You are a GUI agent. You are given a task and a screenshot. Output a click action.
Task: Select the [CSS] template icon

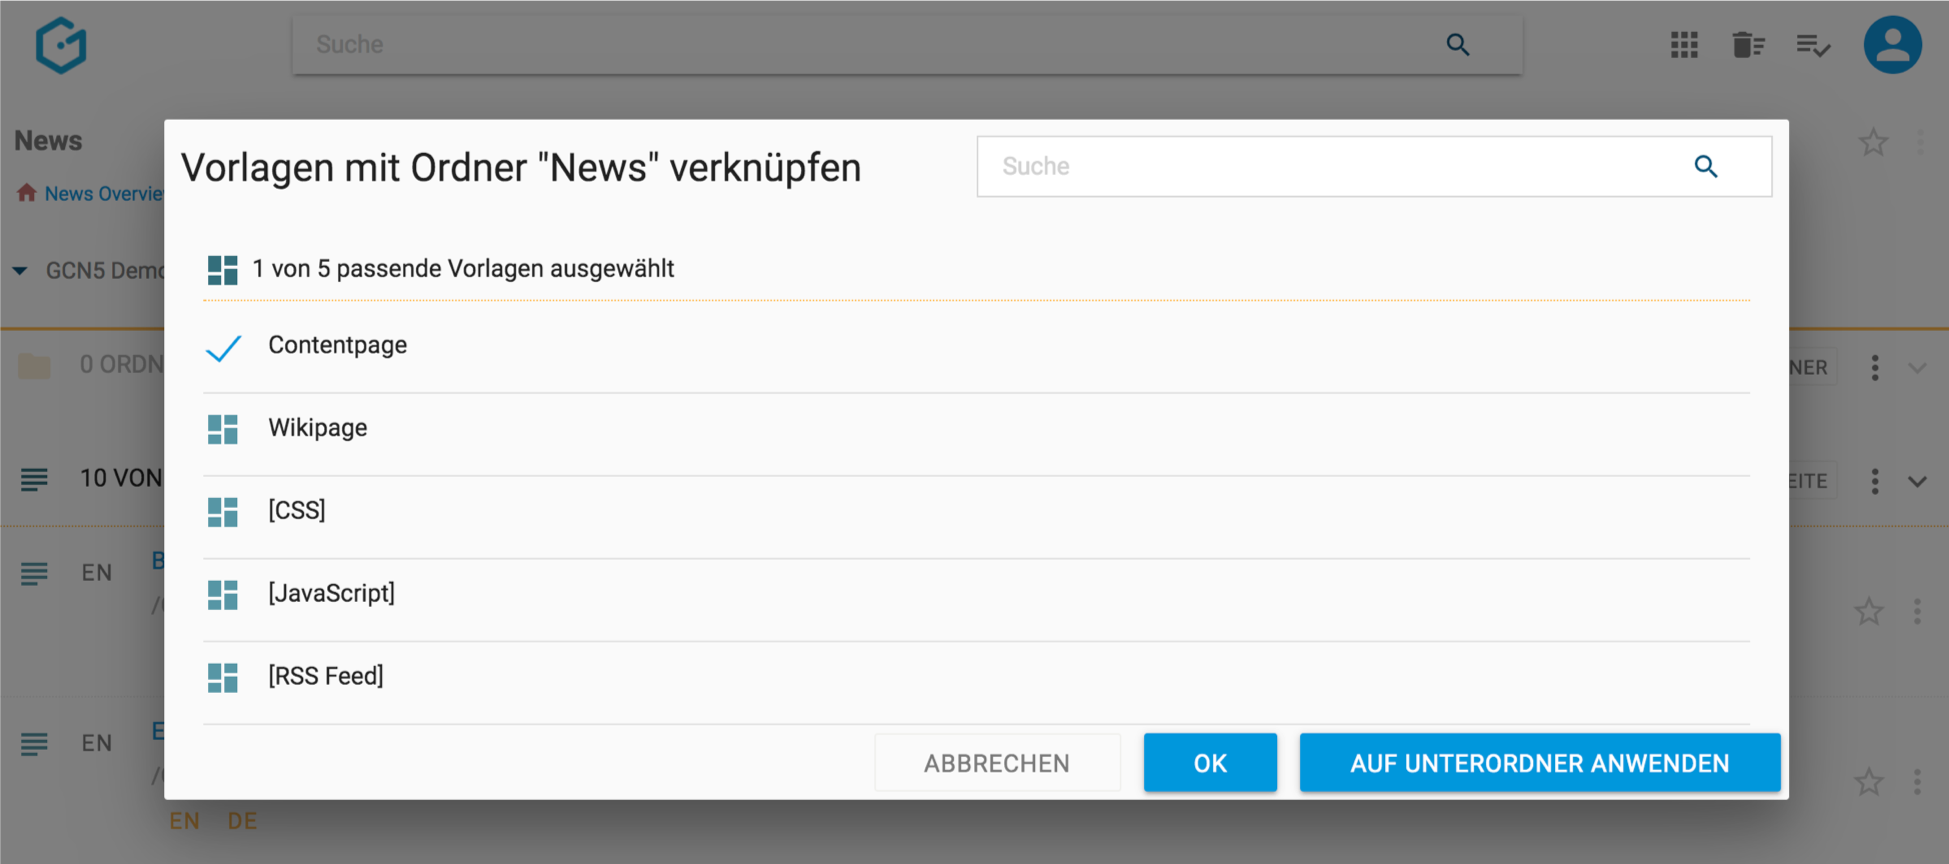pyautogui.click(x=222, y=512)
